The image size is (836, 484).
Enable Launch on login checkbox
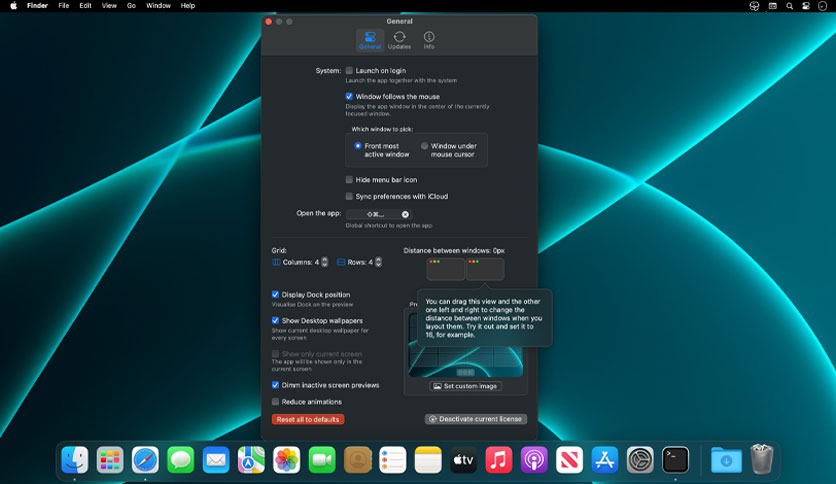pyautogui.click(x=349, y=70)
